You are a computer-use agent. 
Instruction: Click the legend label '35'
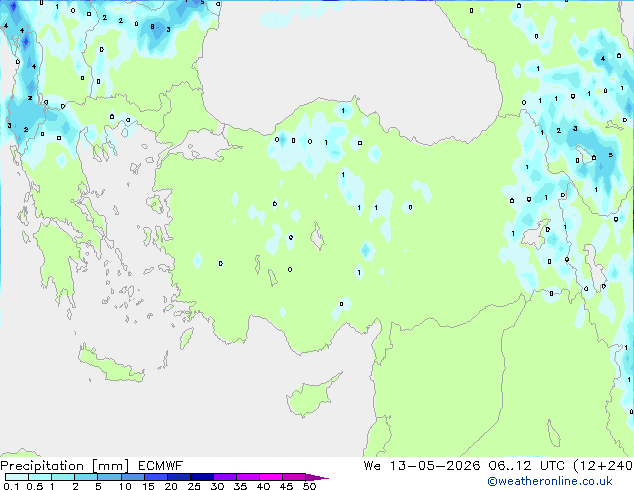click(x=240, y=486)
